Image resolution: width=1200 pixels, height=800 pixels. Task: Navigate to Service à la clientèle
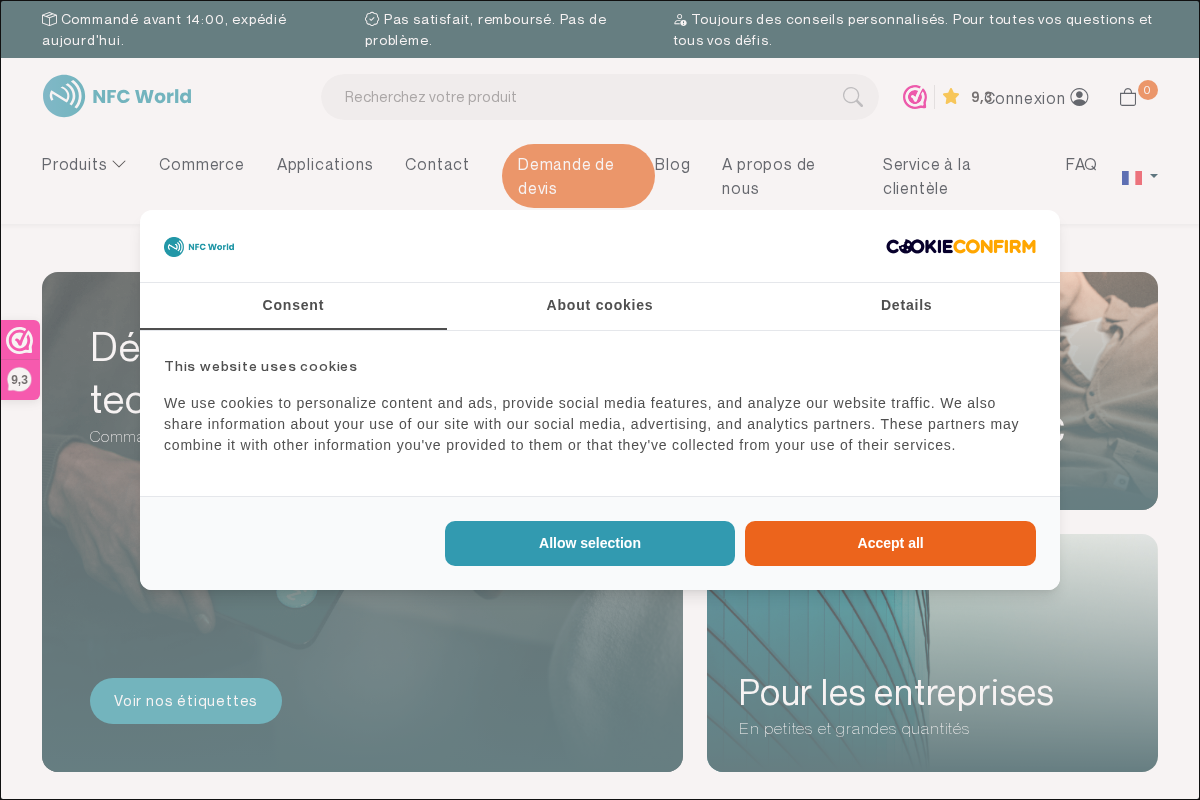(x=926, y=176)
